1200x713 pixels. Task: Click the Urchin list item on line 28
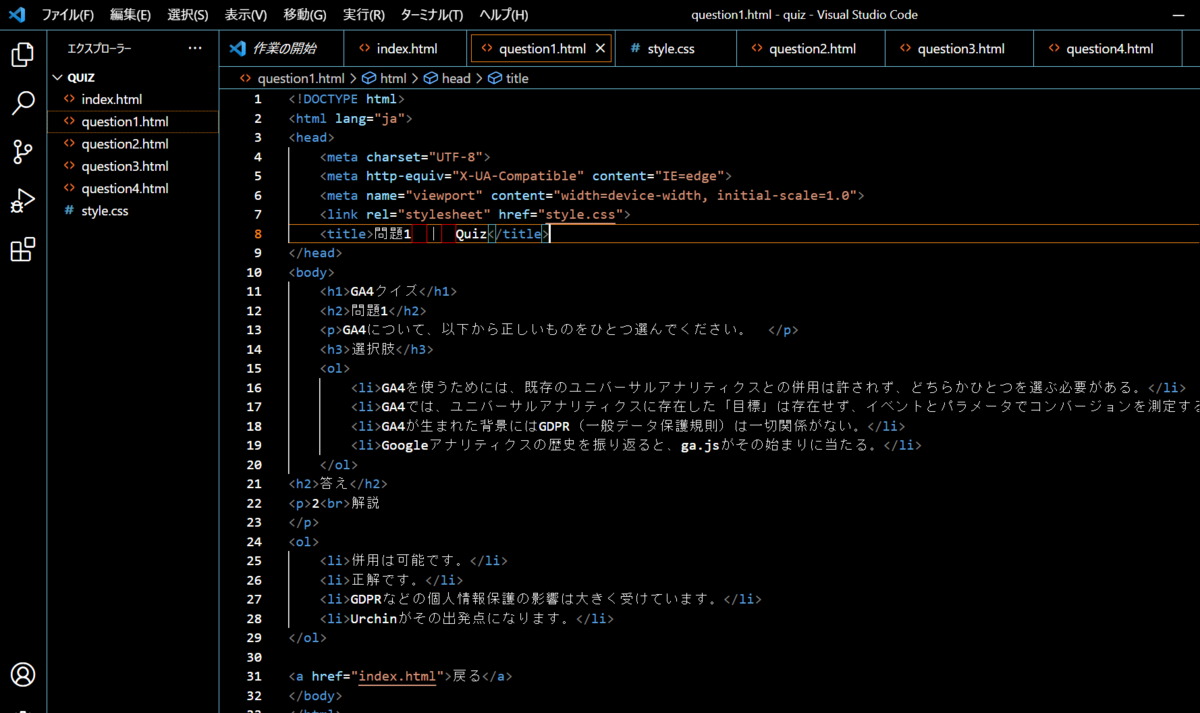click(x=466, y=618)
